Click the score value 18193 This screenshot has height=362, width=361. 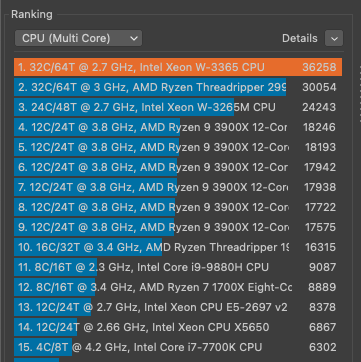coord(320,147)
